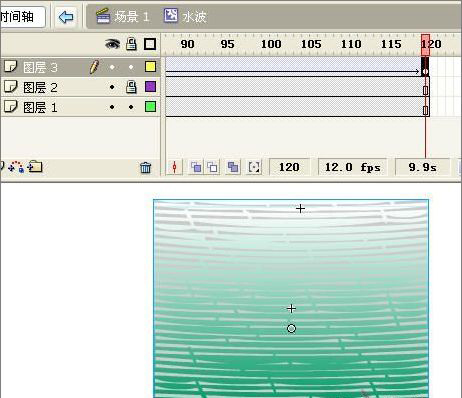Click the back arrow to return to scene
Viewport: 462px width, 398px height.
(66, 17)
